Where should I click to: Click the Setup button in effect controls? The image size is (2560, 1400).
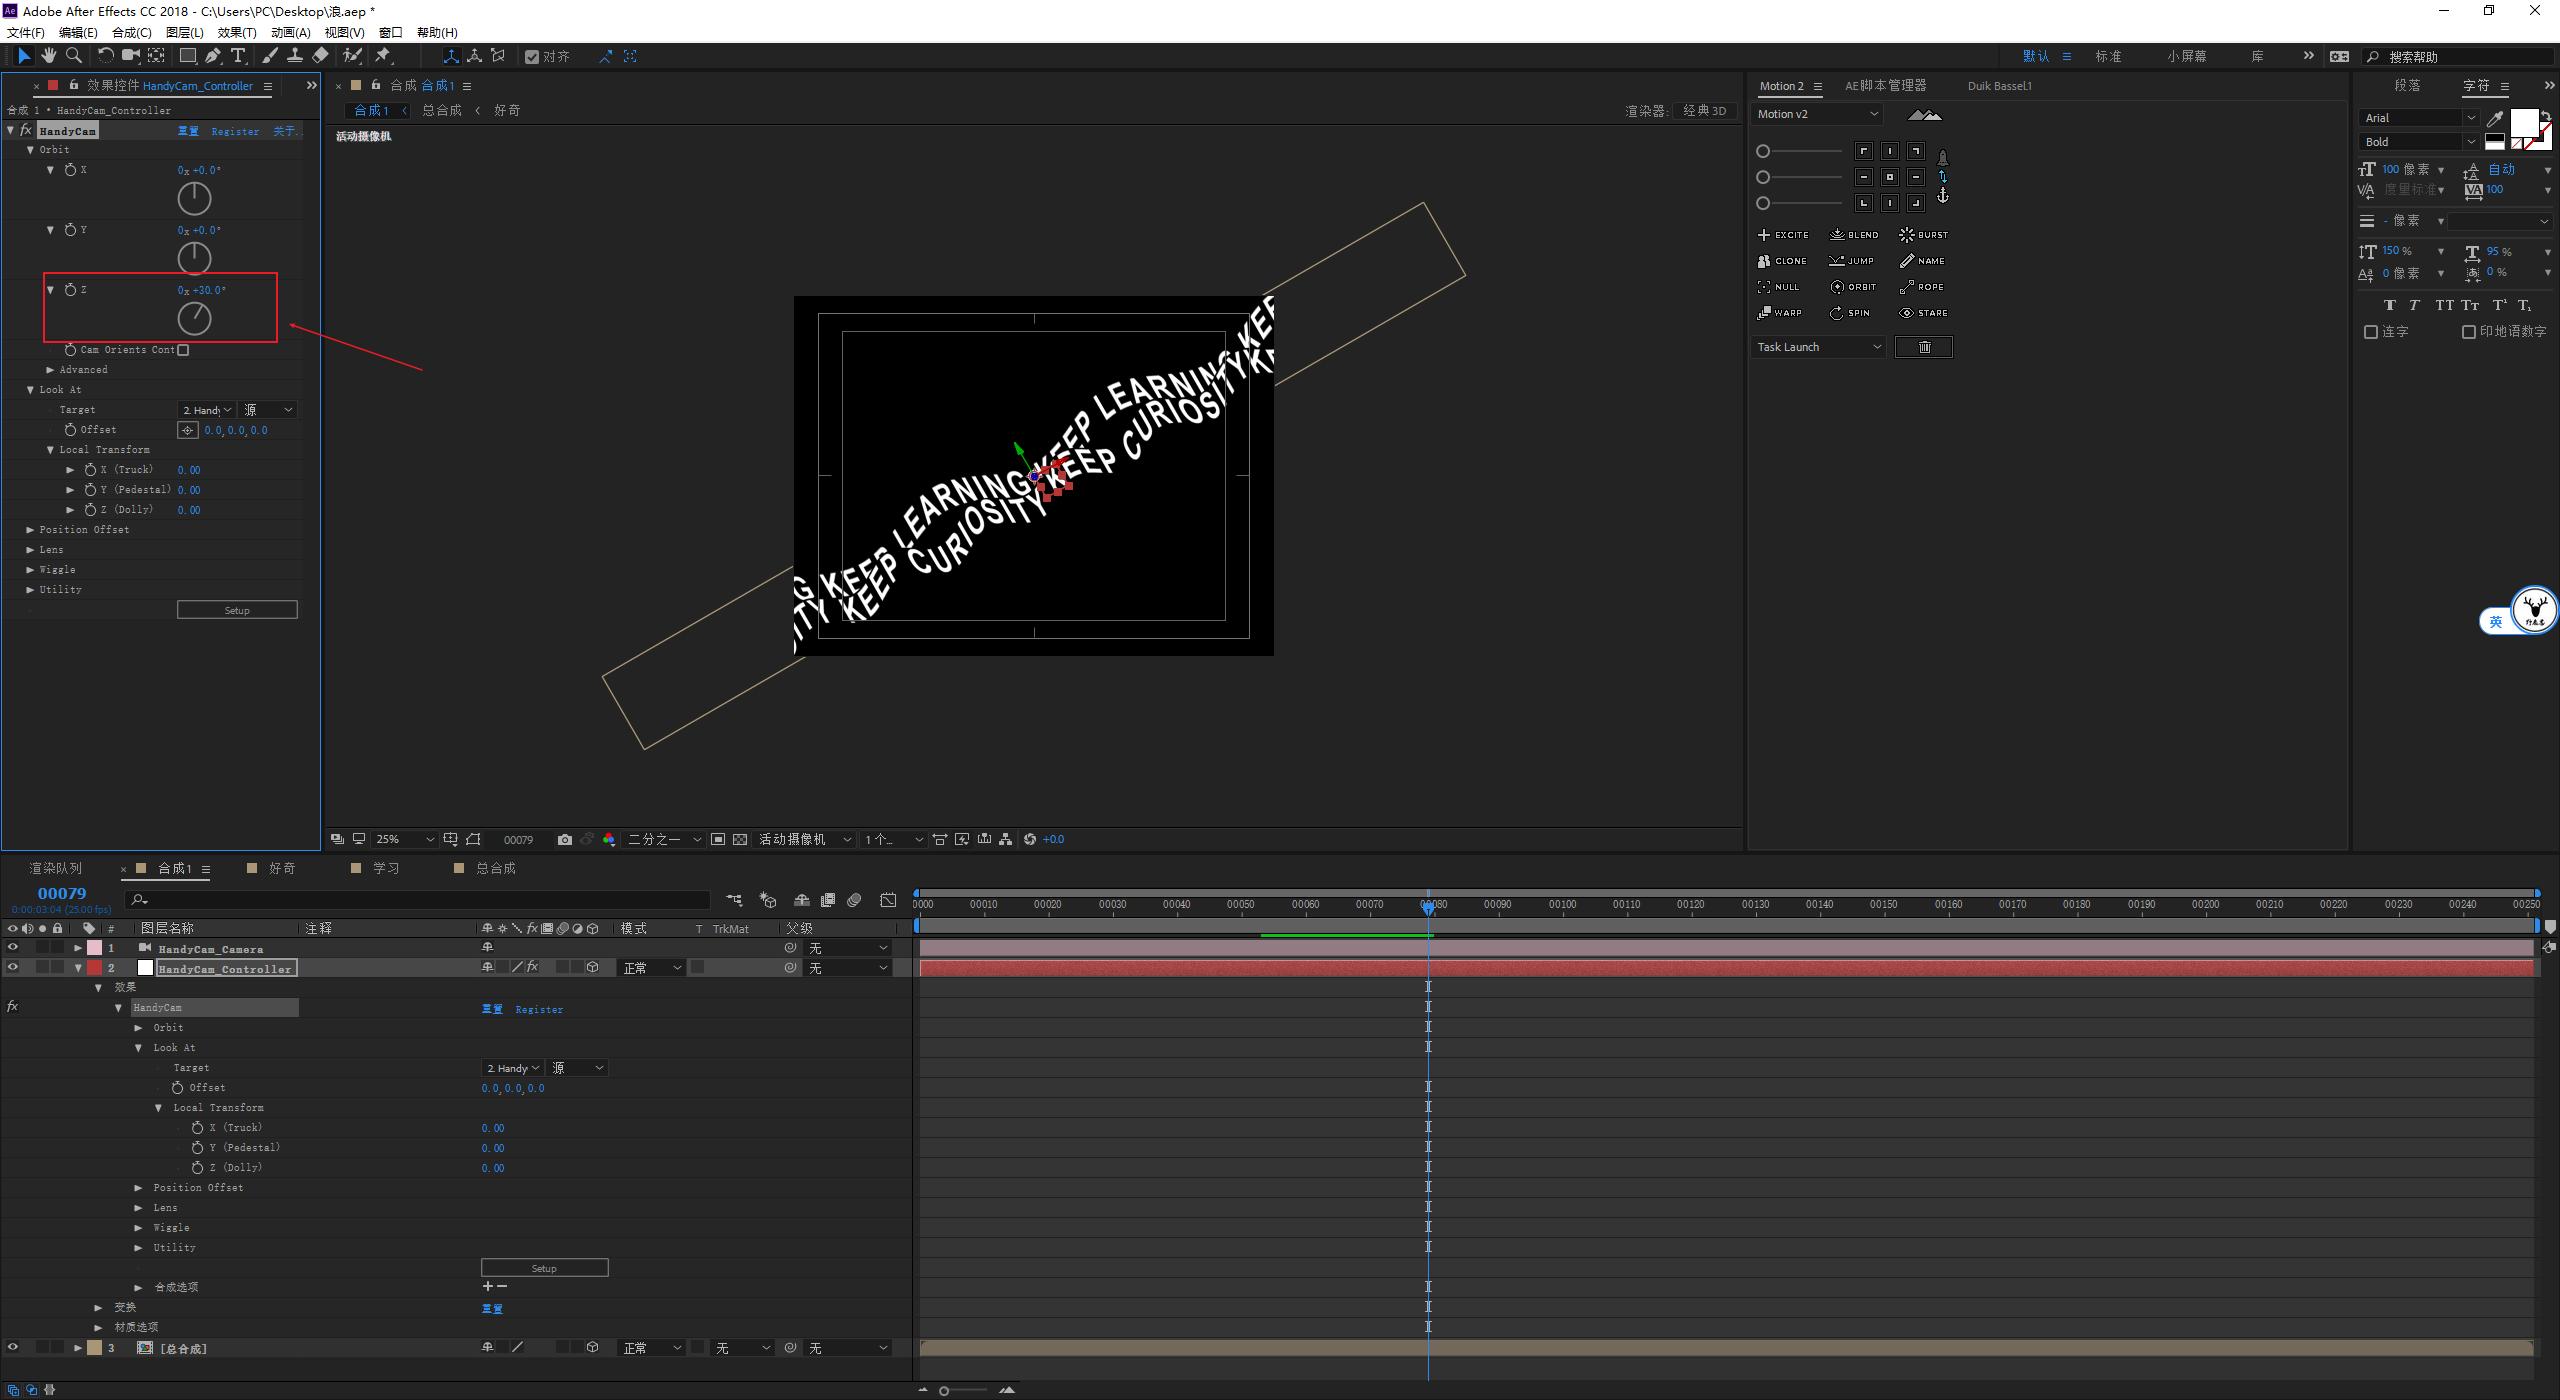(x=237, y=610)
